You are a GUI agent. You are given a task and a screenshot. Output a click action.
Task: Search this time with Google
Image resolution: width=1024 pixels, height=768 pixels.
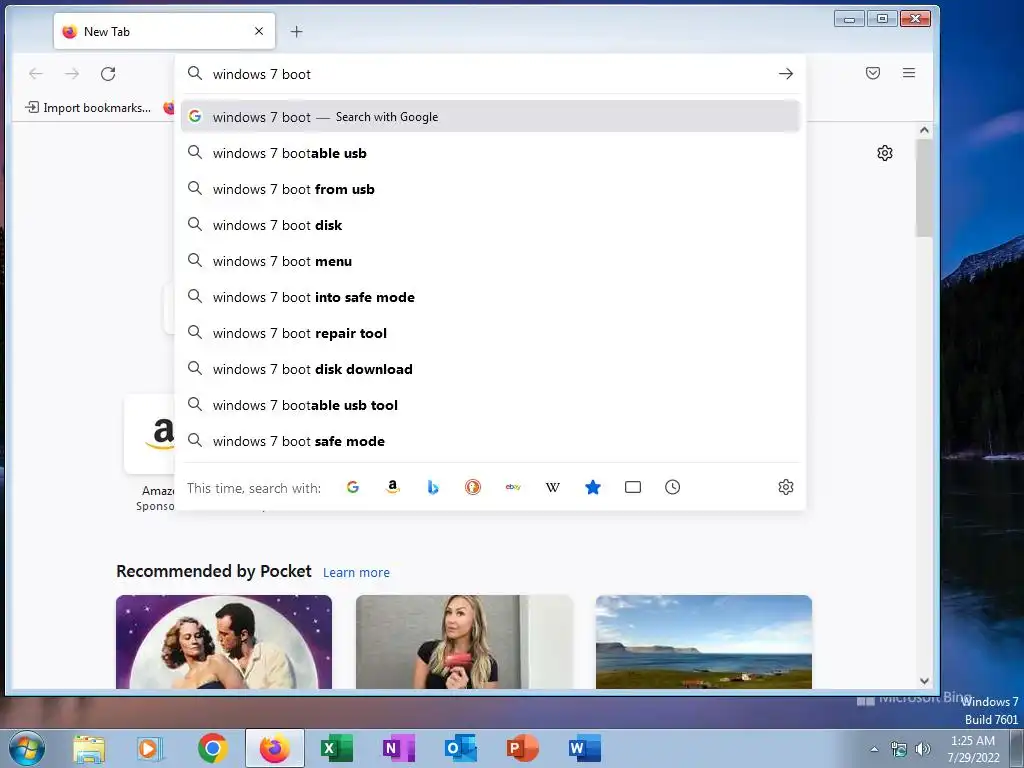(x=353, y=487)
